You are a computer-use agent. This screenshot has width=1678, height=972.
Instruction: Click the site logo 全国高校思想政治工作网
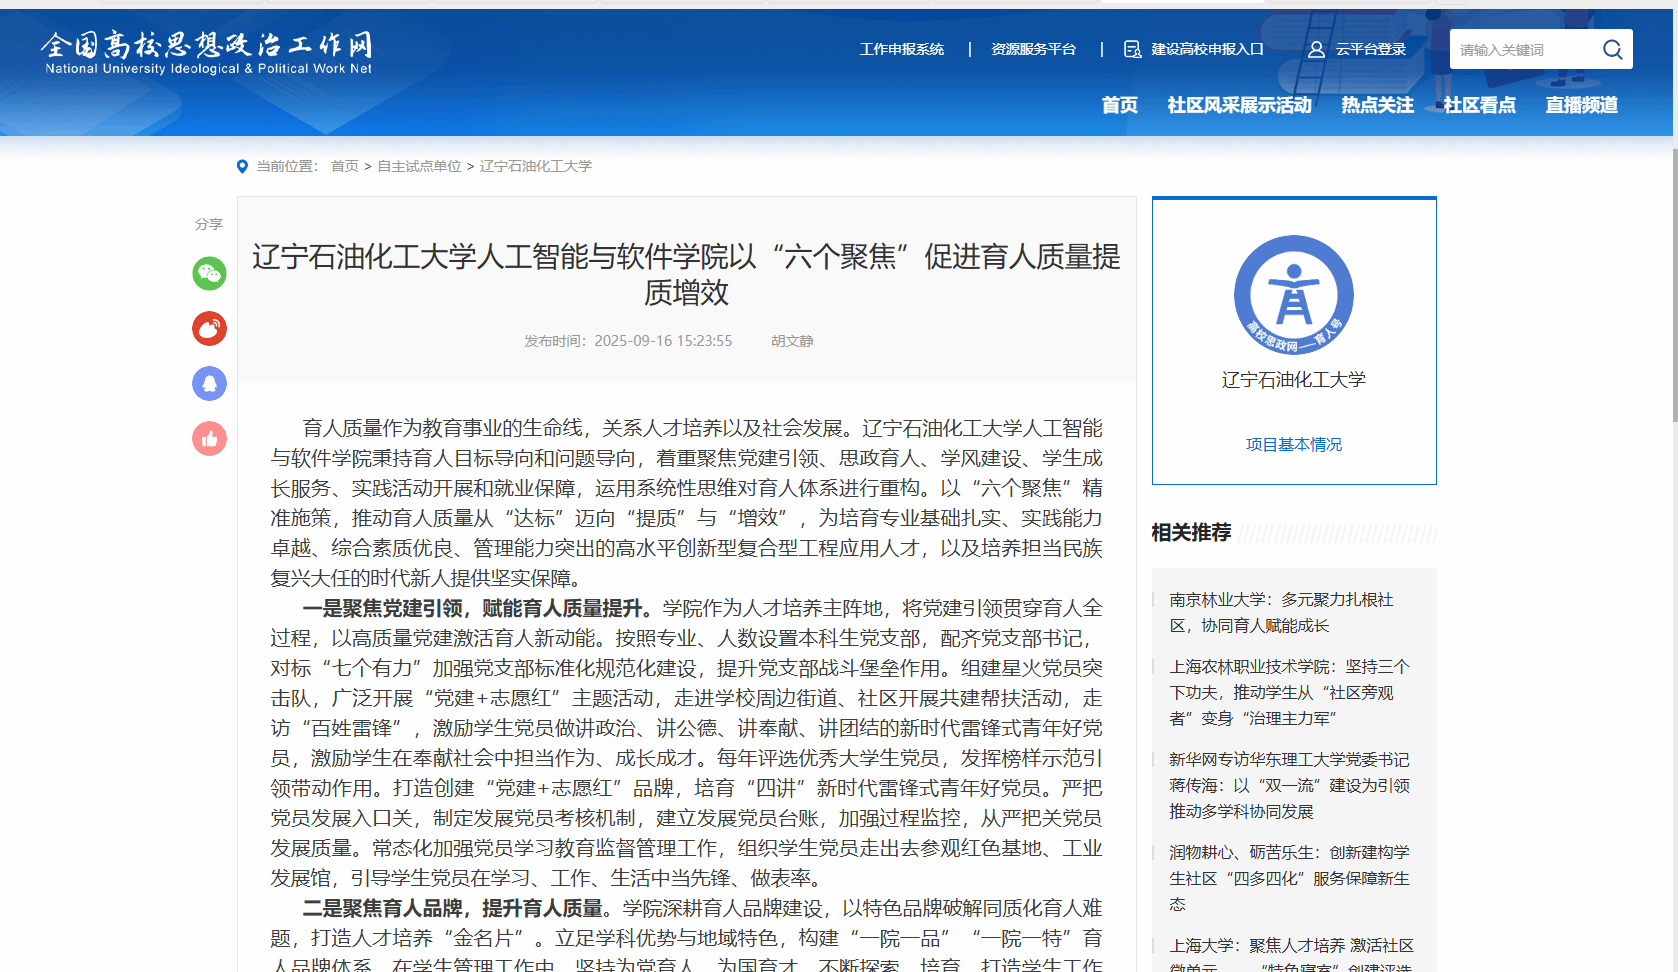point(208,53)
